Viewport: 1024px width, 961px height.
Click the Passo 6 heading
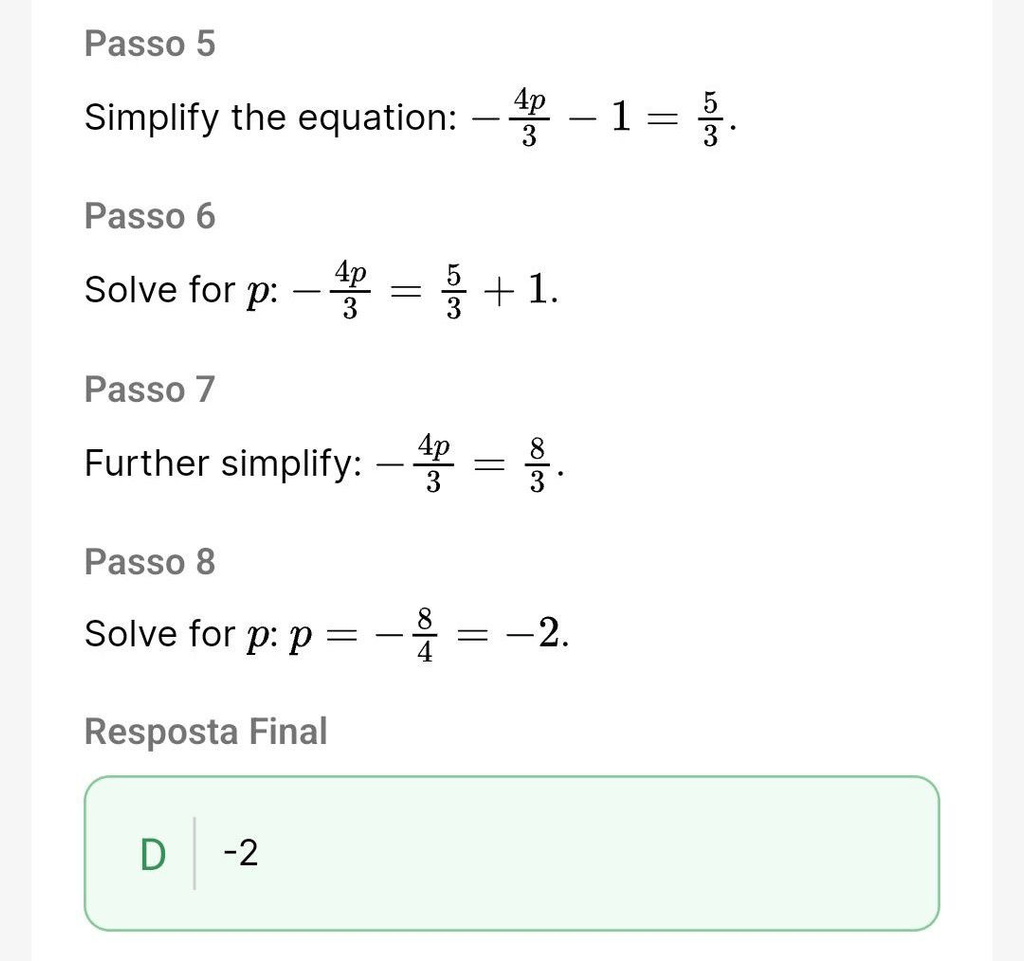click(x=150, y=216)
